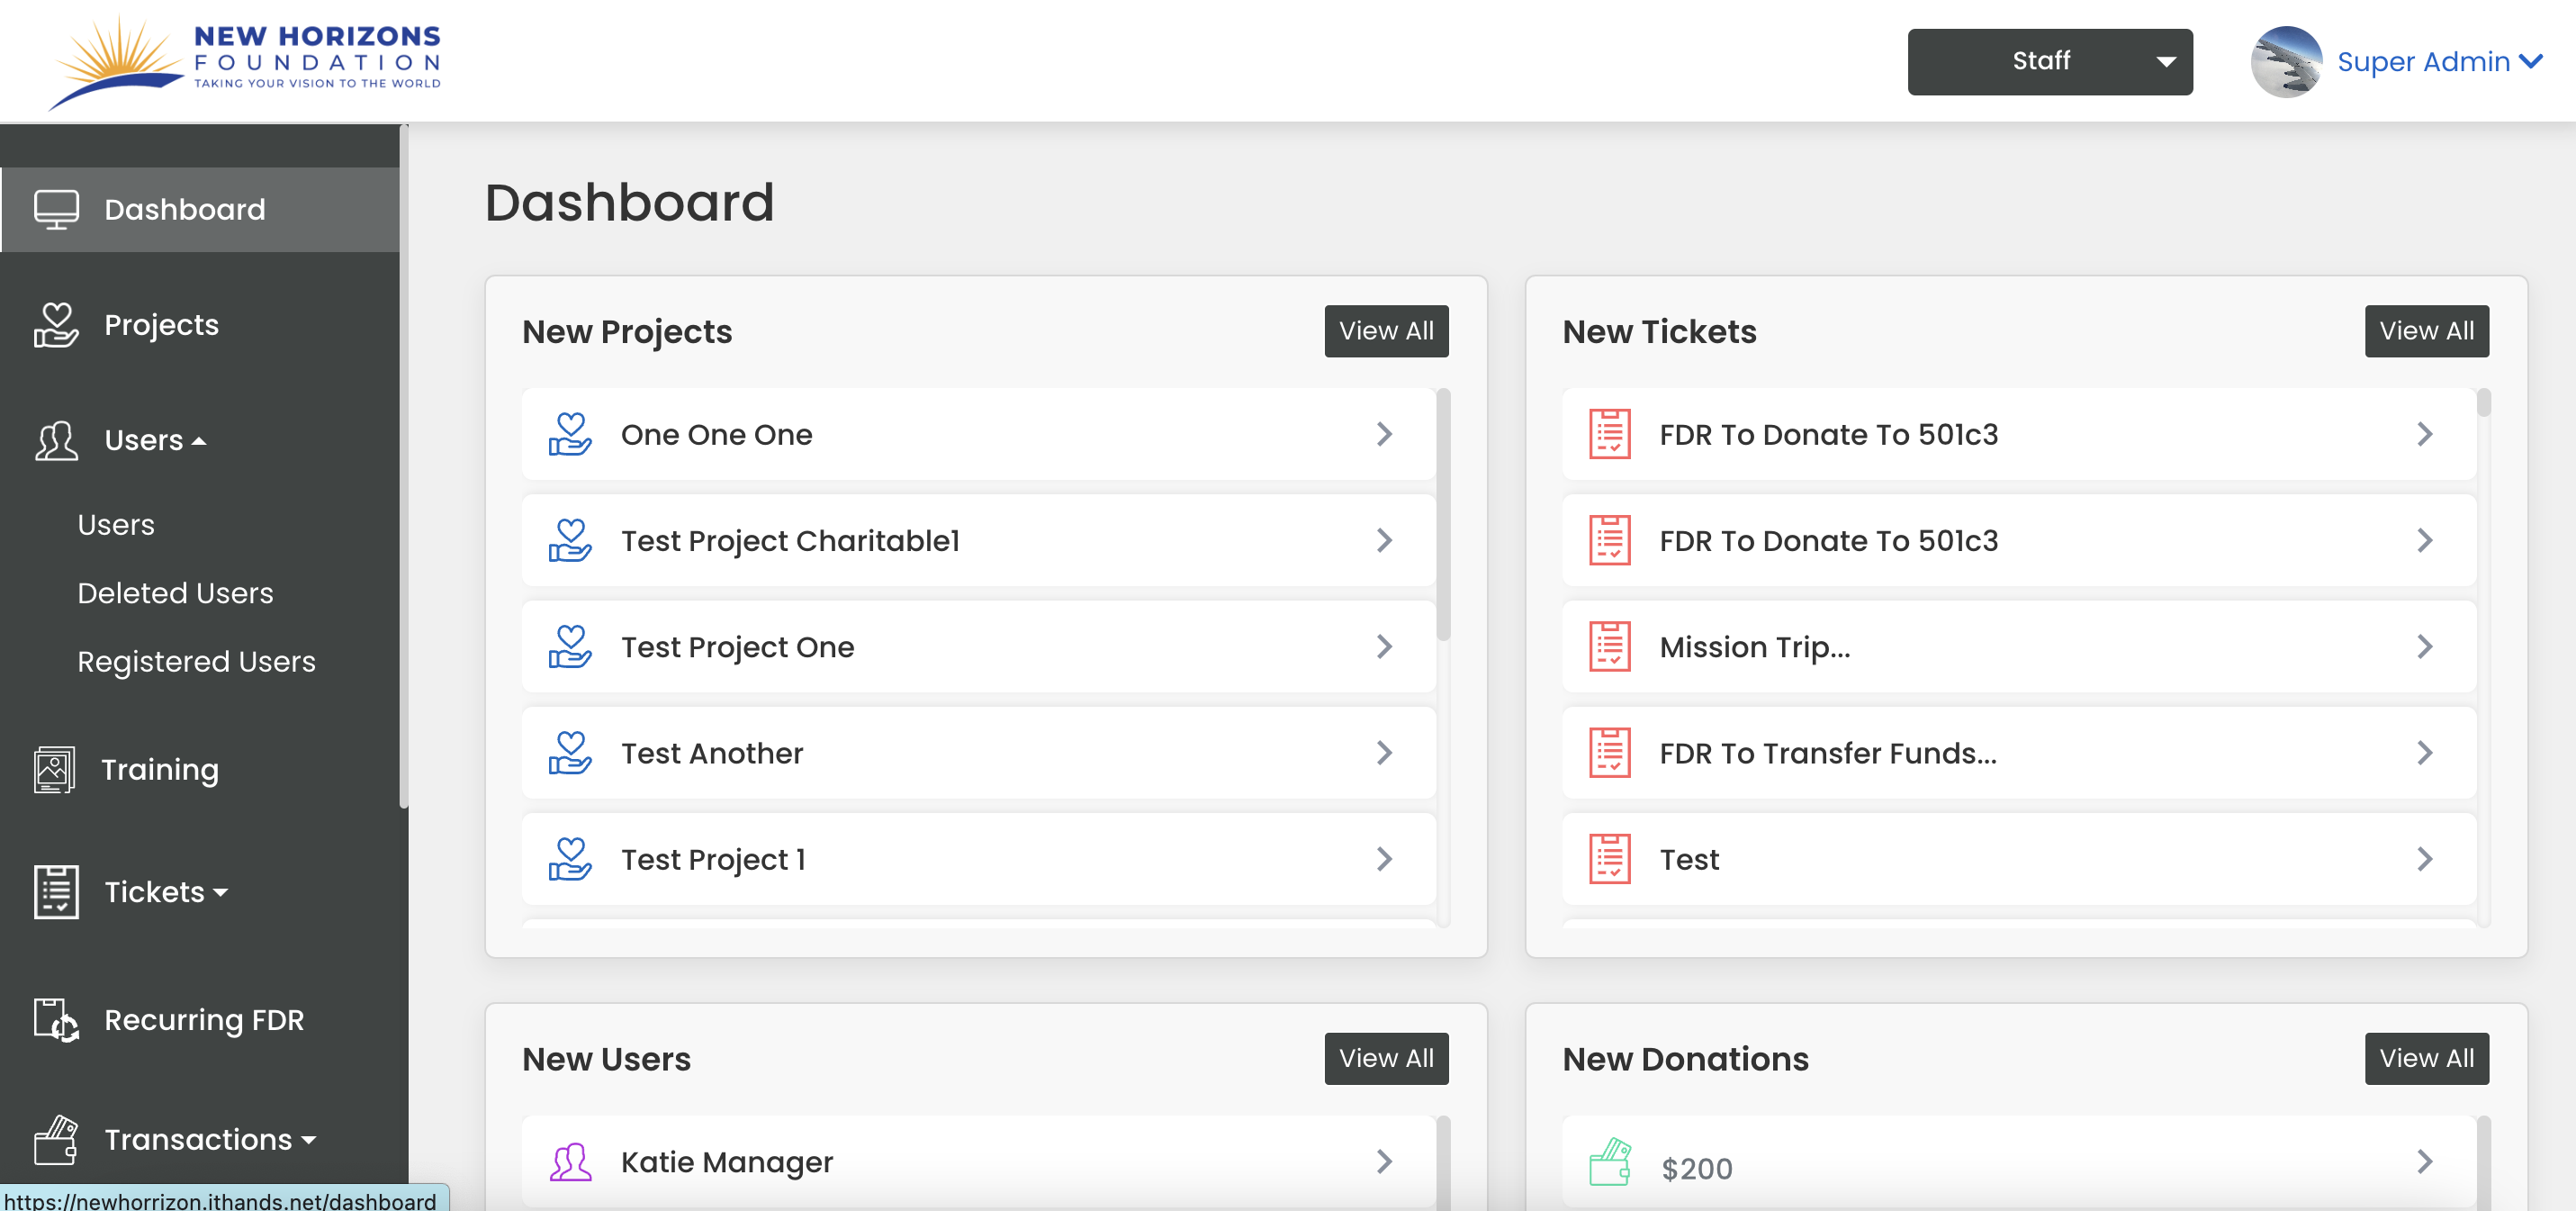2576x1211 pixels.
Task: Click the New Projects list scrollbar
Action: [x=1442, y=516]
